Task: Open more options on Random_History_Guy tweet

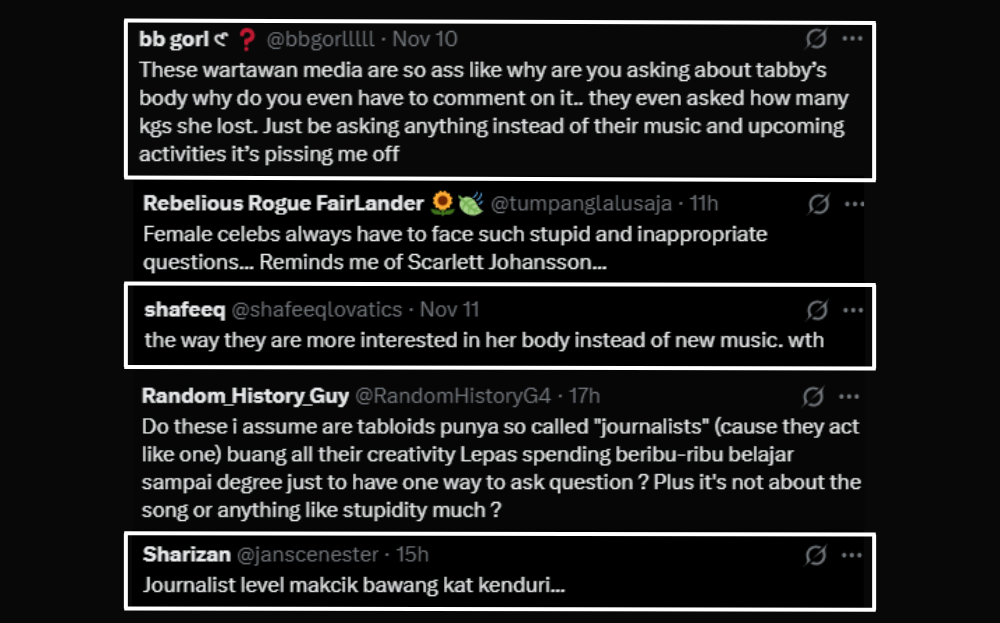Action: pyautogui.click(x=851, y=396)
